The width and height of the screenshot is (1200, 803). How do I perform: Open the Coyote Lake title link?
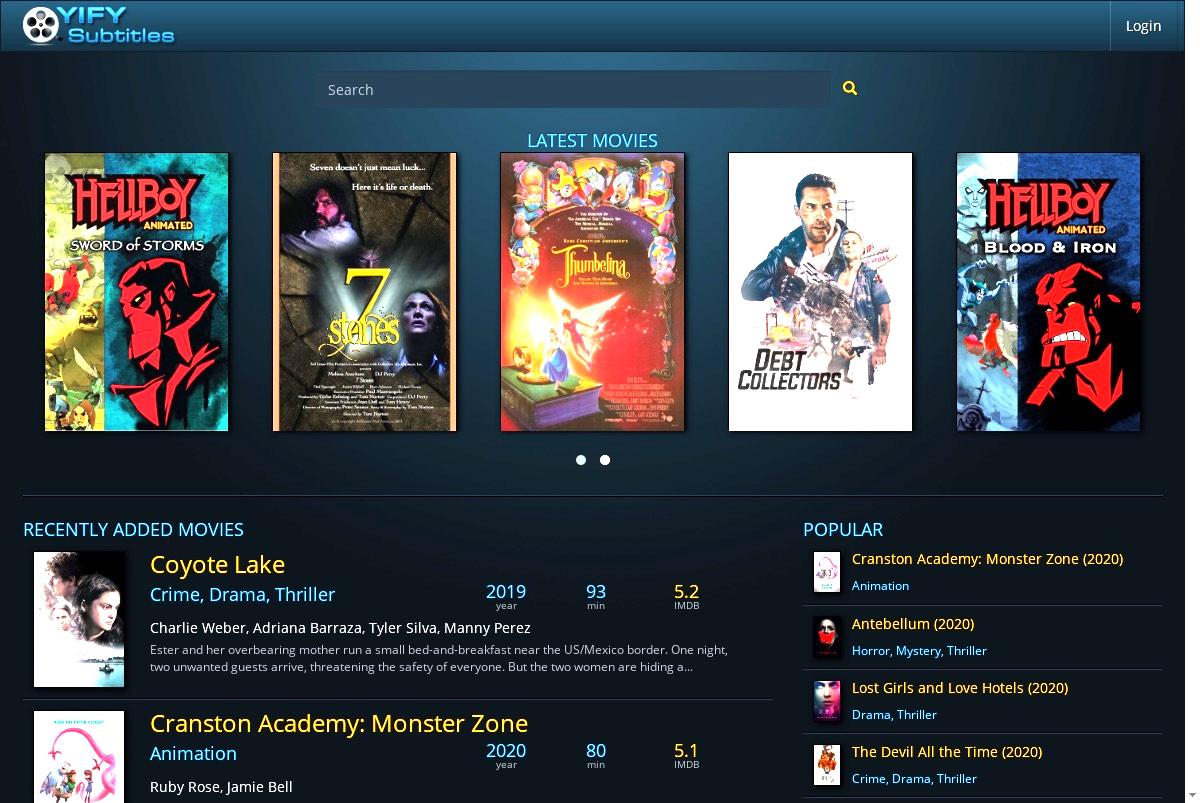pyautogui.click(x=218, y=565)
